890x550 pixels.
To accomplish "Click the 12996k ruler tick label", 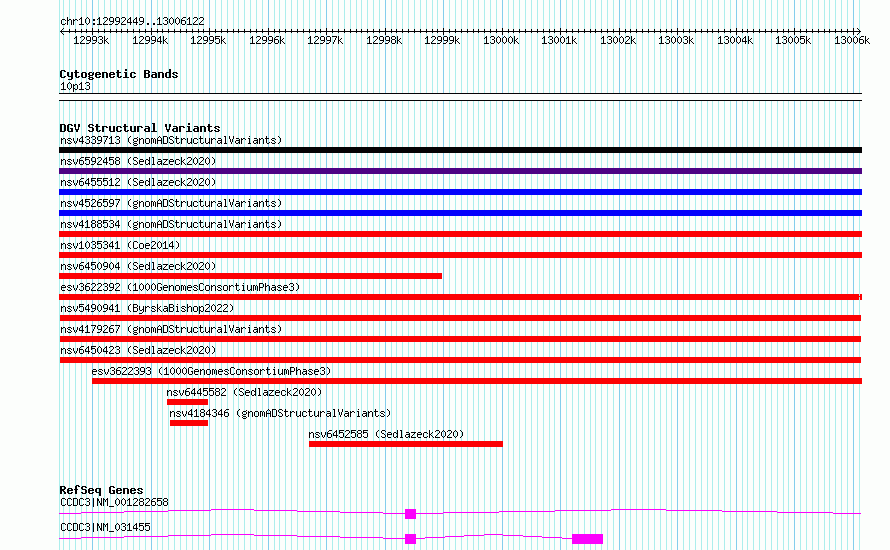I will (267, 40).
